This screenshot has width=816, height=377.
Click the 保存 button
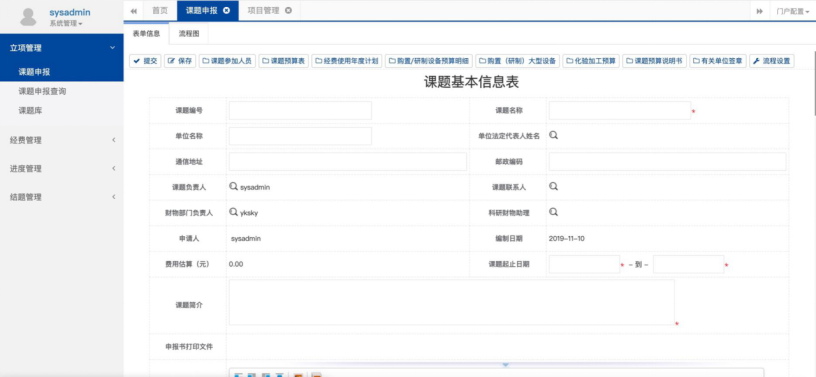[180, 61]
